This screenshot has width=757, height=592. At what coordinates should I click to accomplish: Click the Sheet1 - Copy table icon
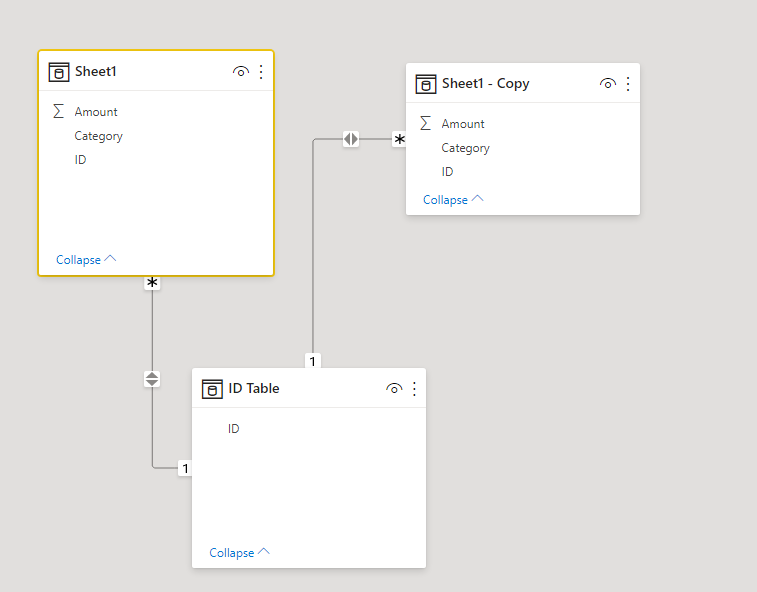pos(426,84)
